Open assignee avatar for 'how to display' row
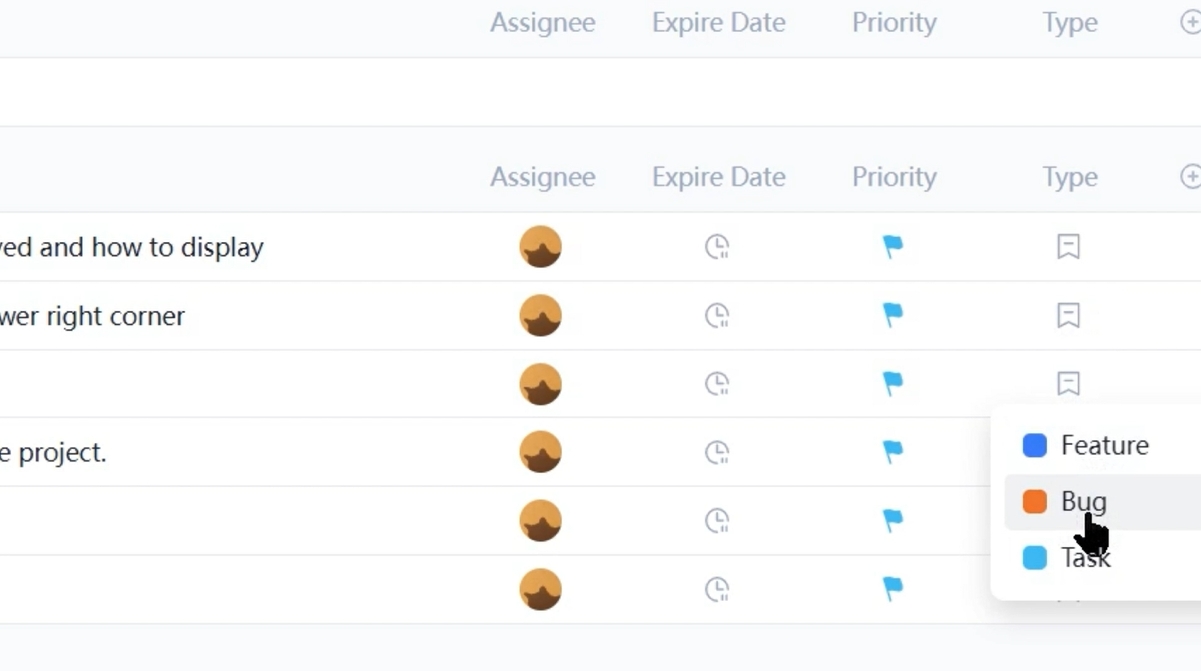This screenshot has width=1201, height=671. point(541,247)
